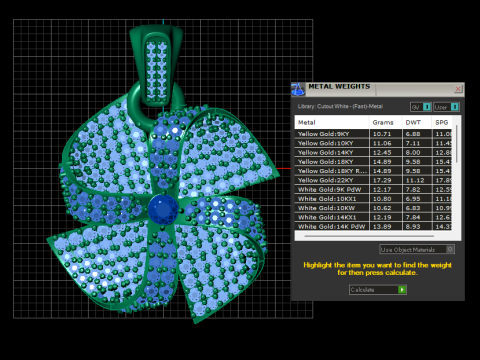Viewport: 480px width, 360px height.
Task: Click the Library: Cutout White label
Action: click(340, 106)
